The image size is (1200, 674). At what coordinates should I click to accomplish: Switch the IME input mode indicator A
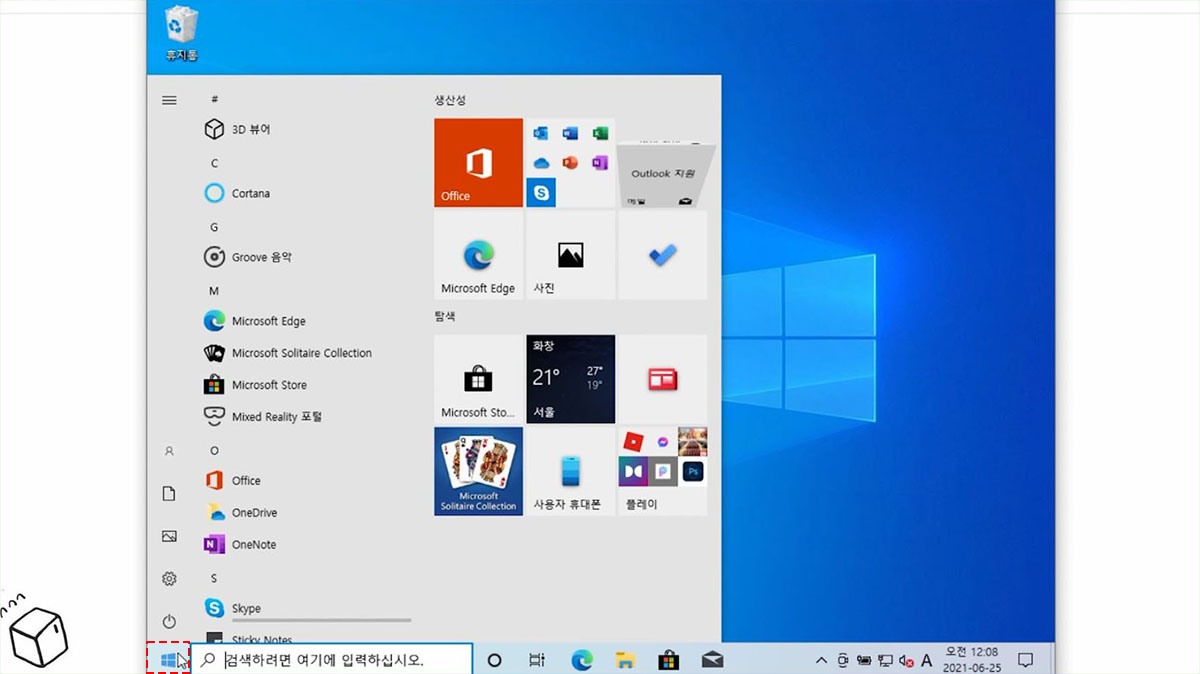[927, 660]
